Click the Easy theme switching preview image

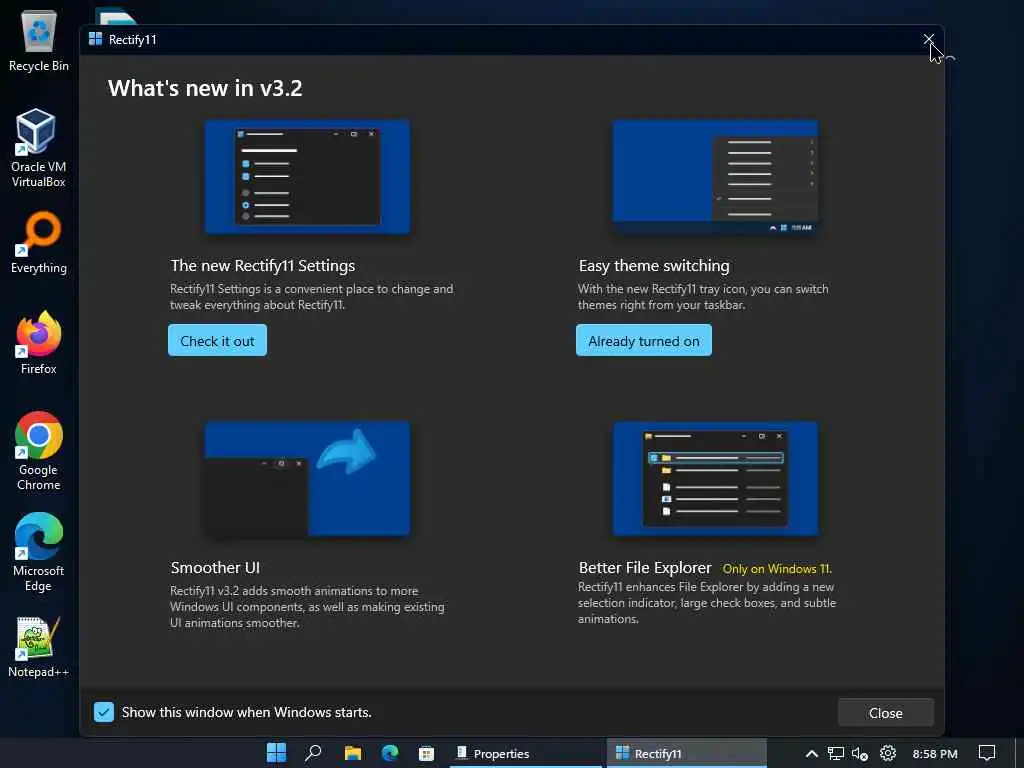coord(715,177)
